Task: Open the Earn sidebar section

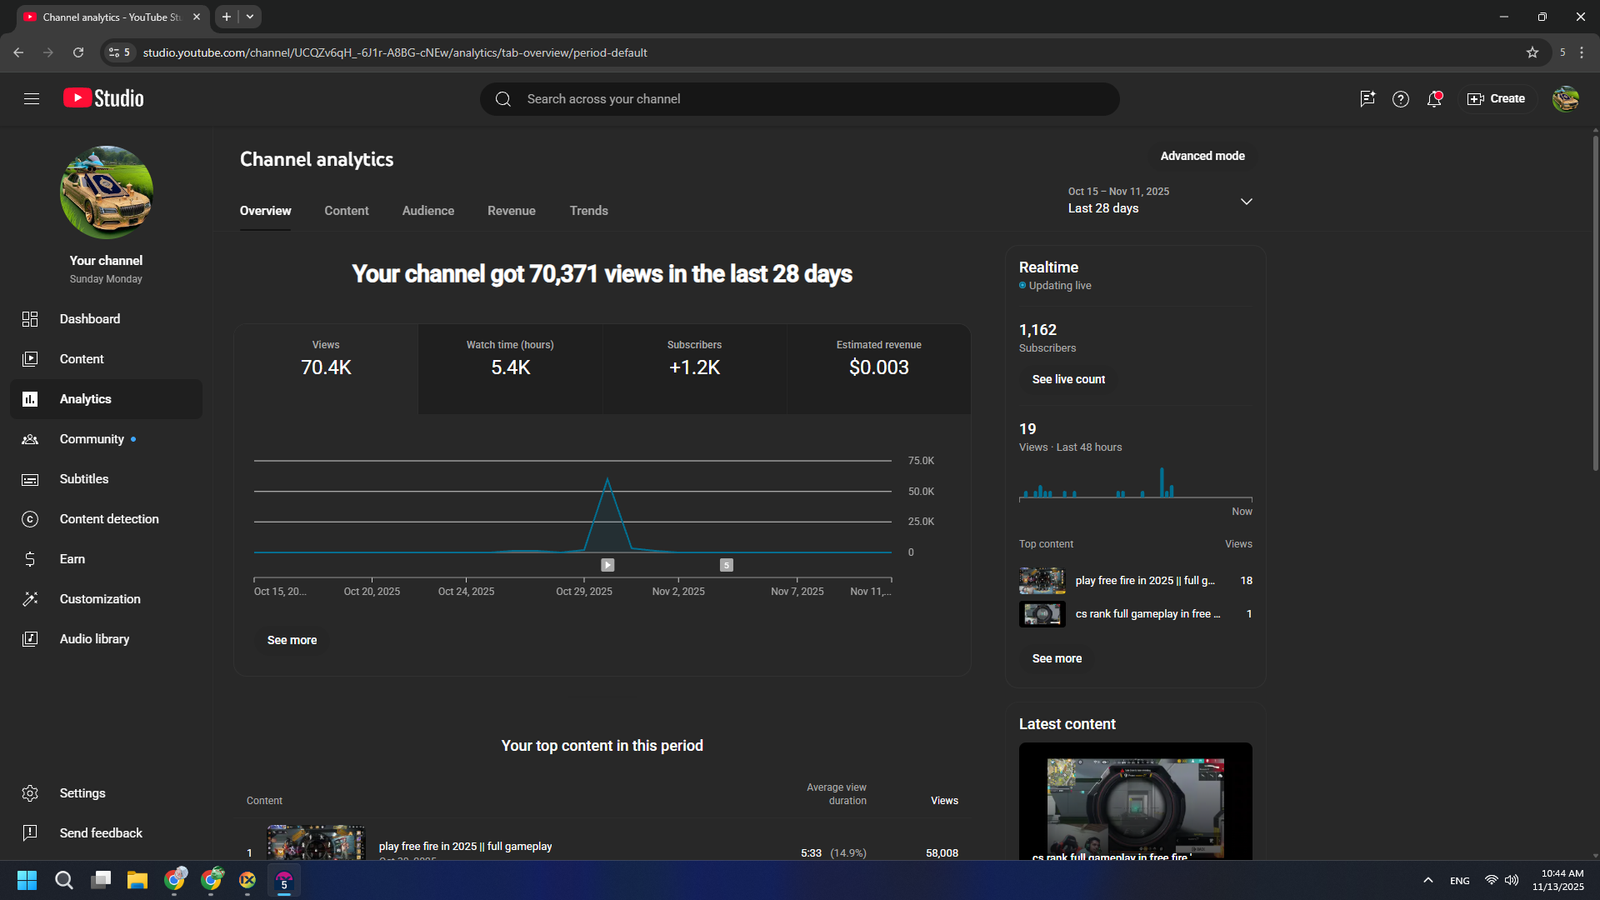Action: pos(72,559)
